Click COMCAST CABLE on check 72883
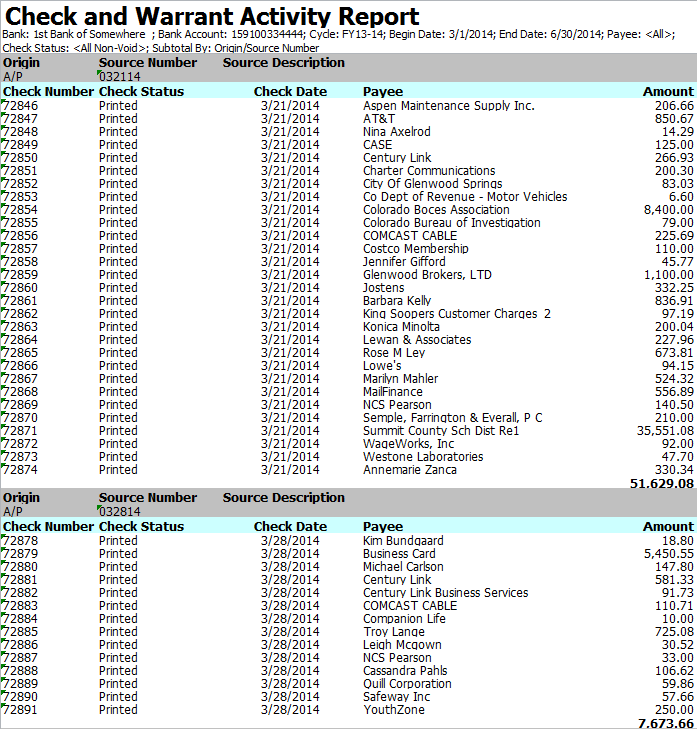Image resolution: width=697 pixels, height=729 pixels. pos(410,606)
